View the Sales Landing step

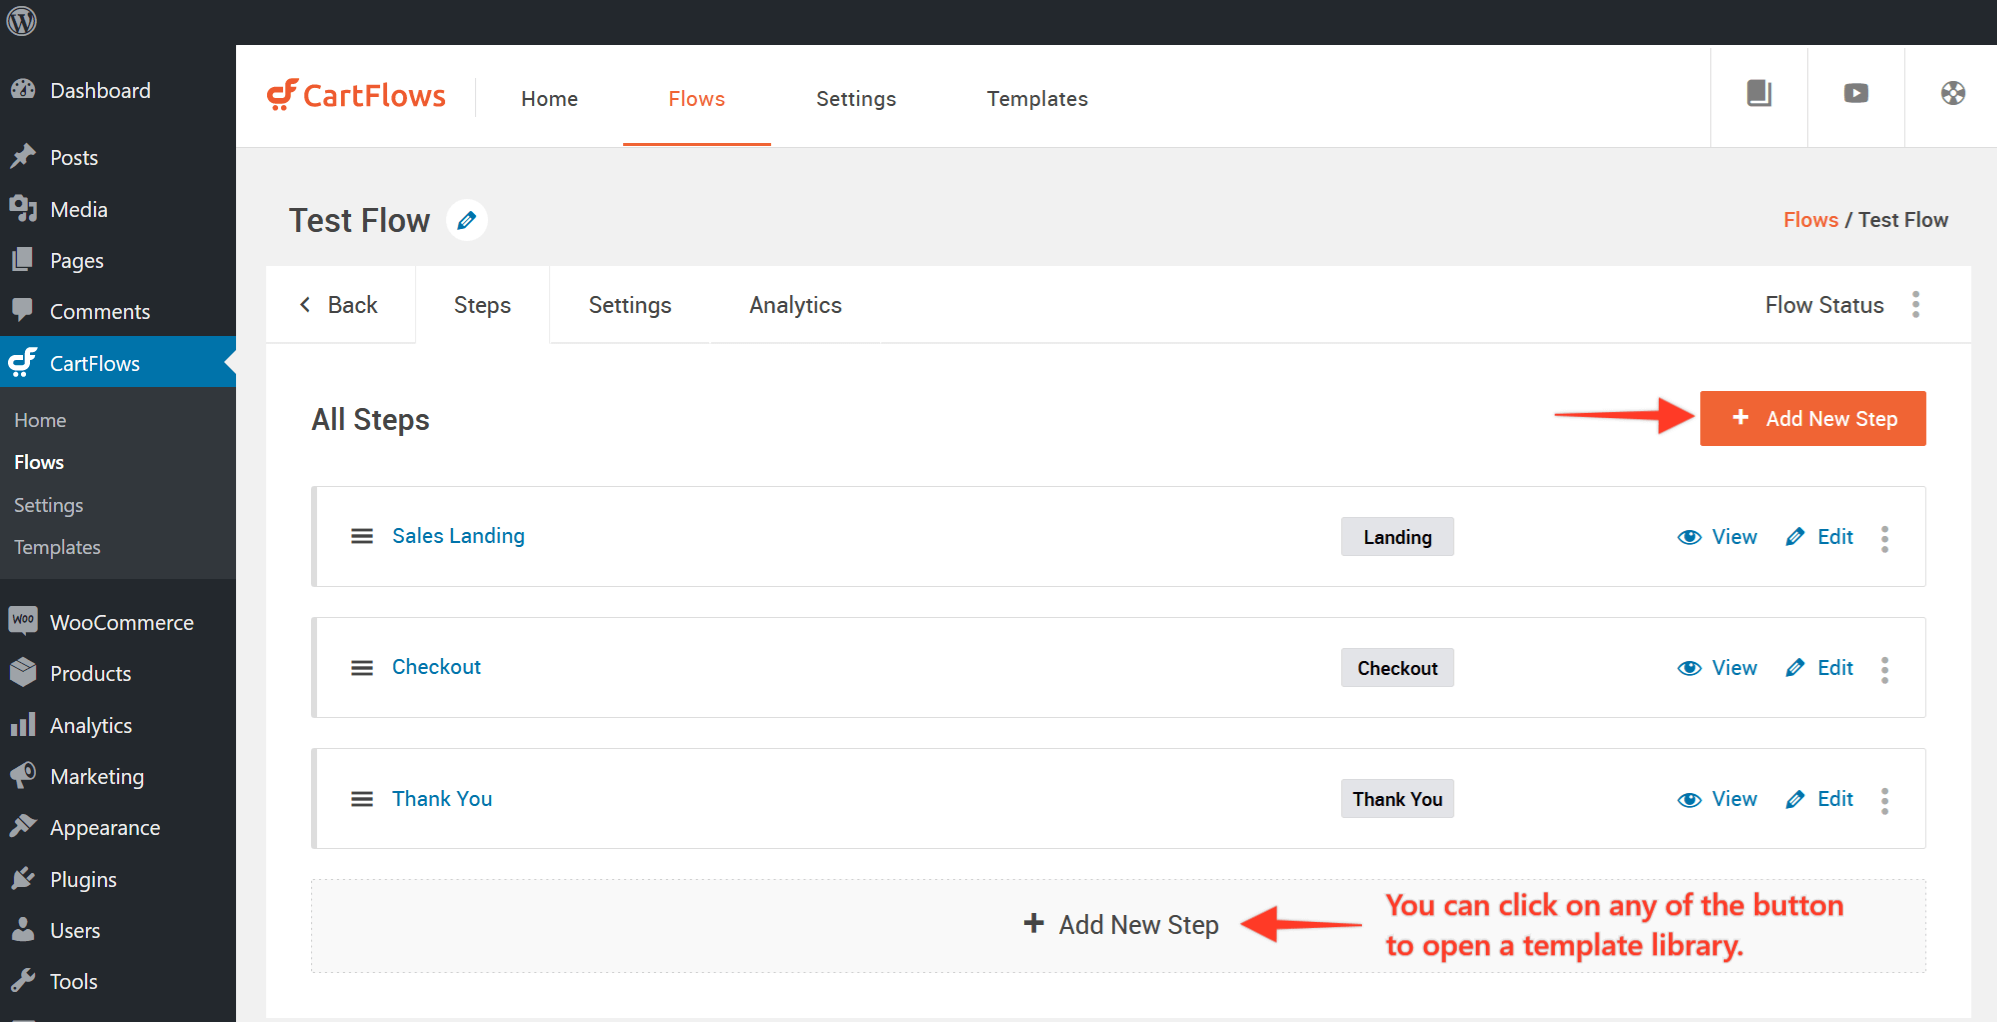coord(1717,537)
